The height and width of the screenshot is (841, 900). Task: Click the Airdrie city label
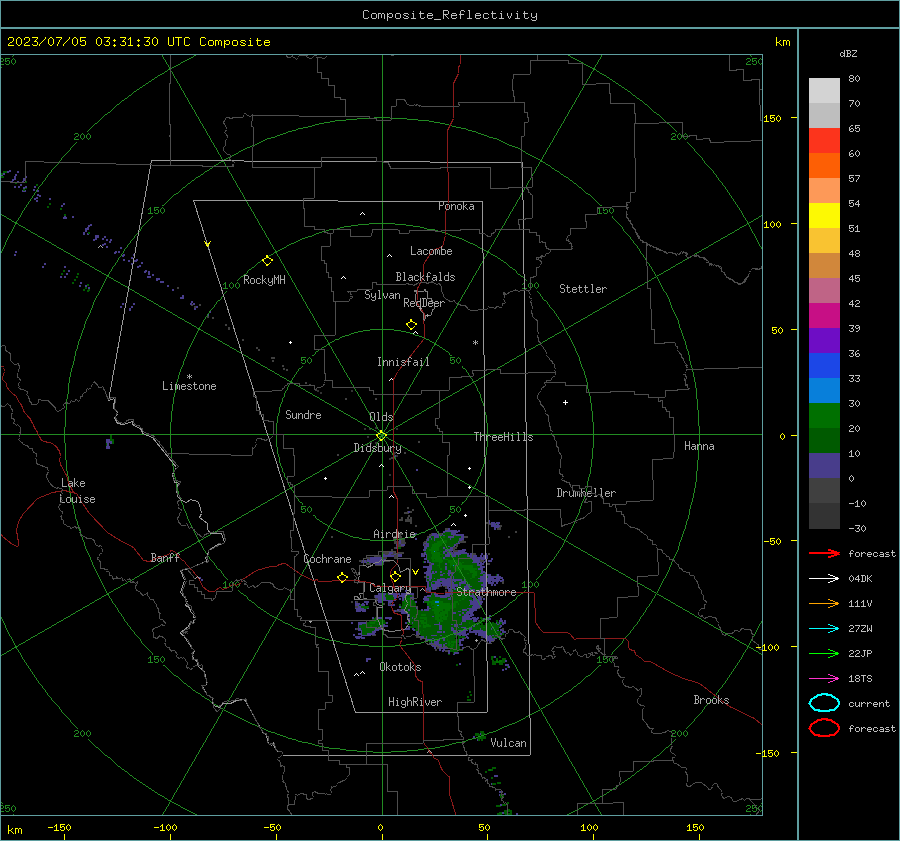394,534
